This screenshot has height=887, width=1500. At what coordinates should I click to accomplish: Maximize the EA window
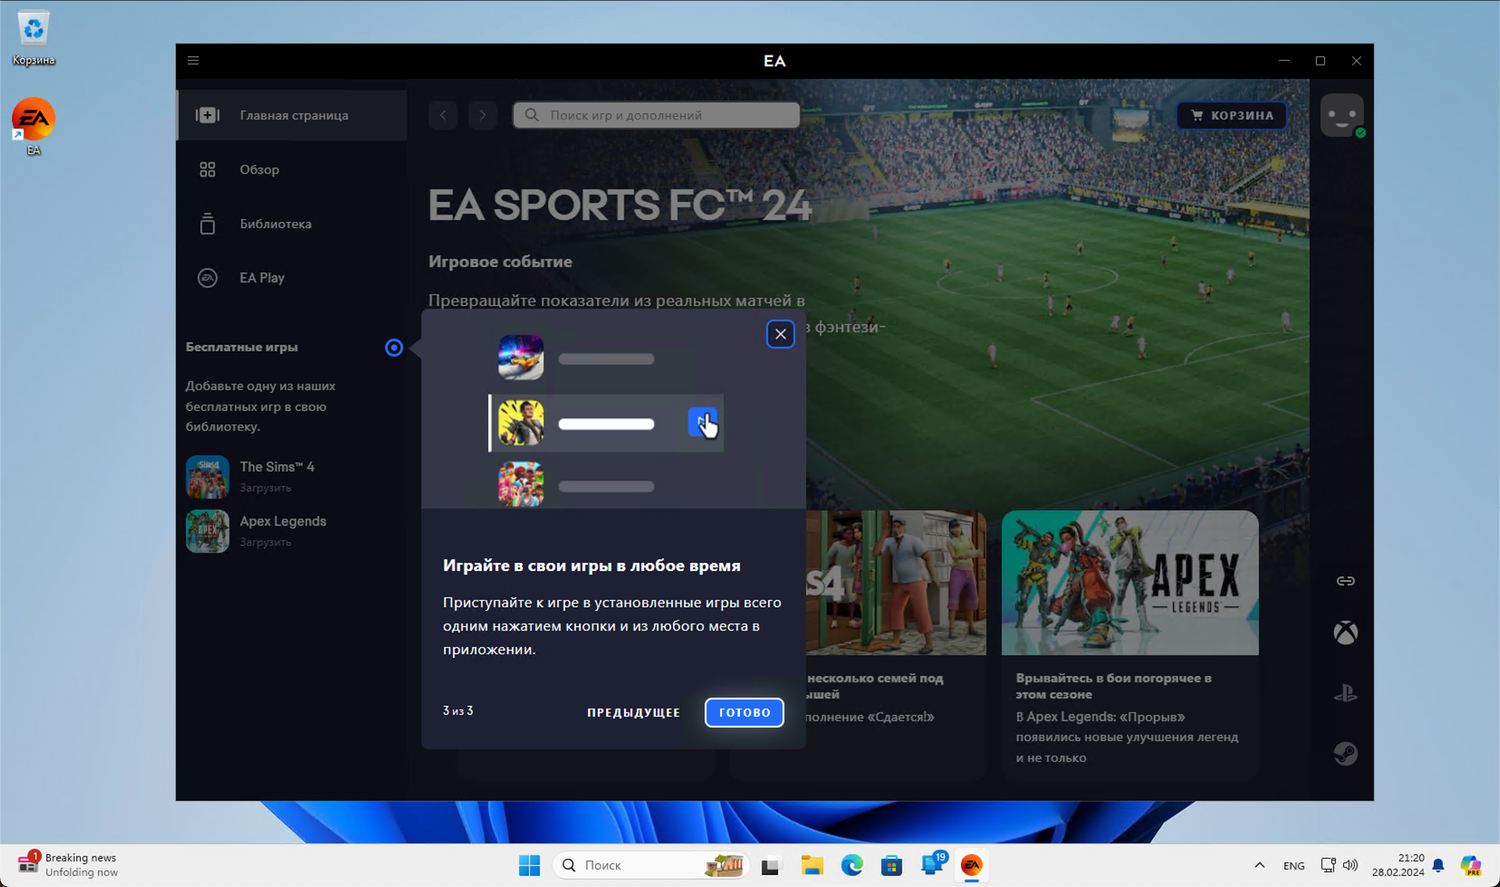pyautogui.click(x=1320, y=61)
